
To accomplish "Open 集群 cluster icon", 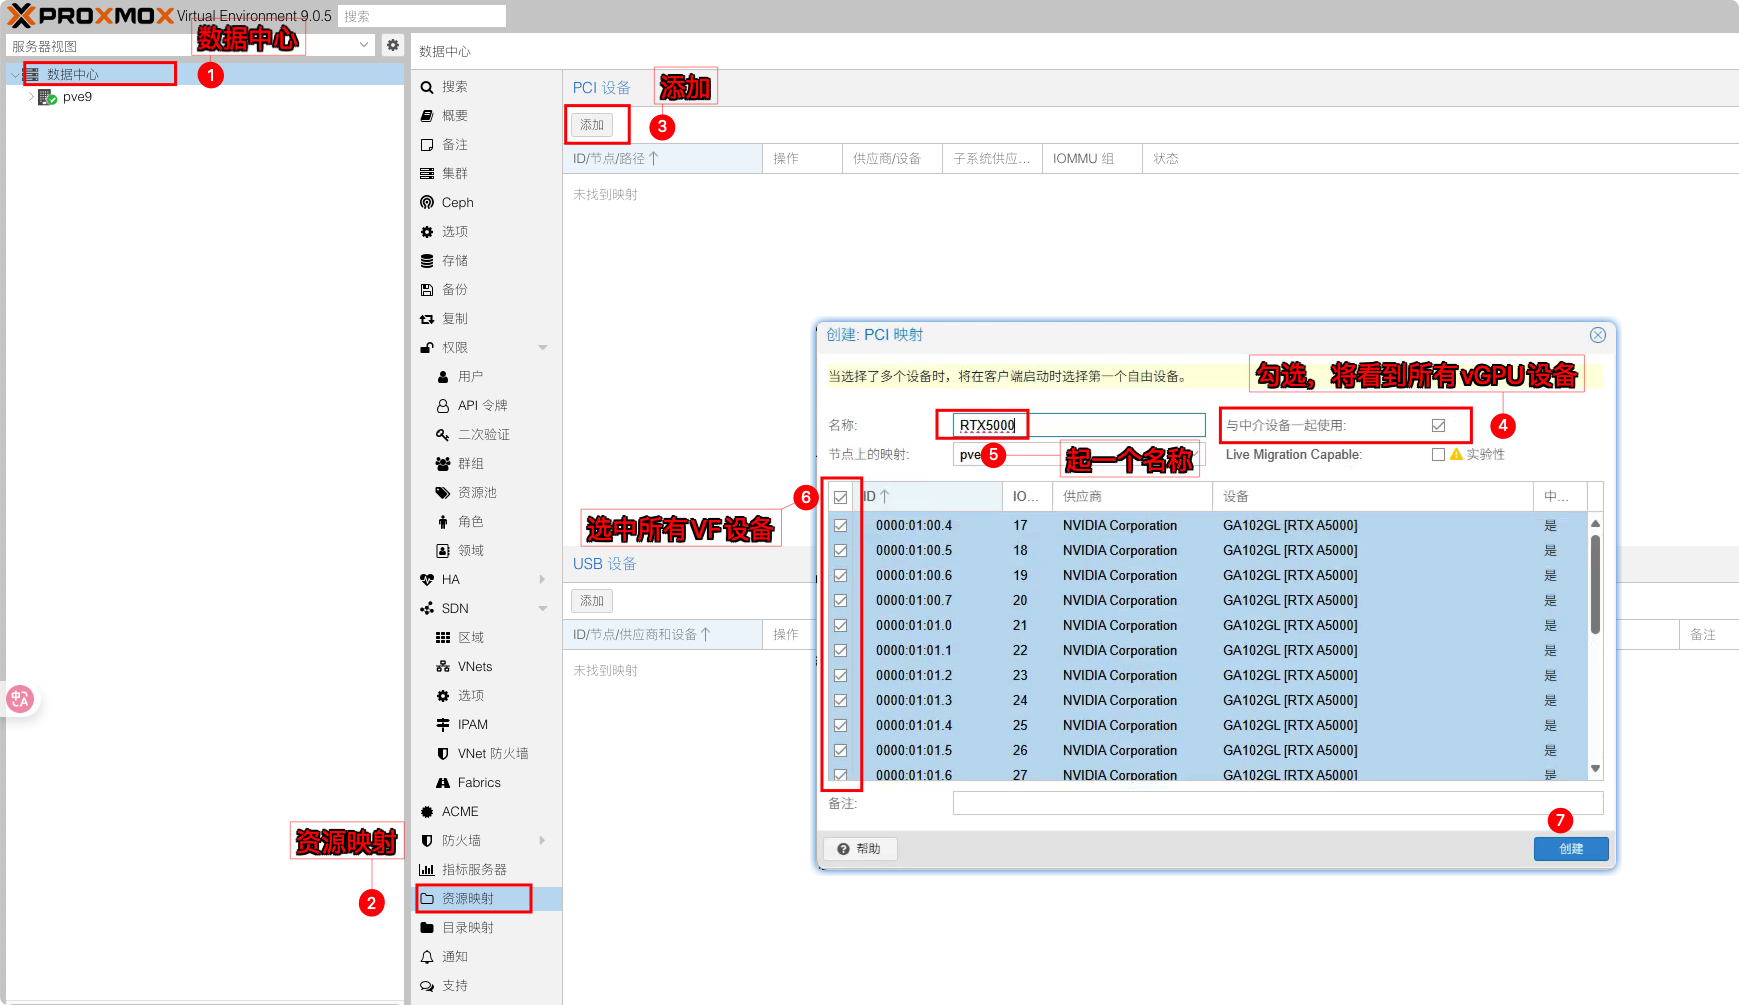I will [x=427, y=174].
